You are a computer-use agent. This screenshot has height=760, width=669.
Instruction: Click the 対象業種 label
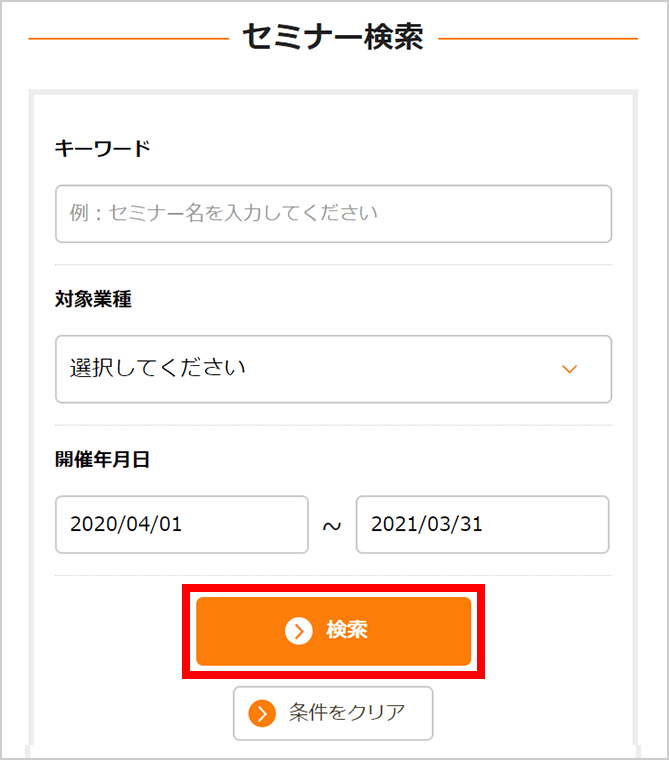[93, 299]
